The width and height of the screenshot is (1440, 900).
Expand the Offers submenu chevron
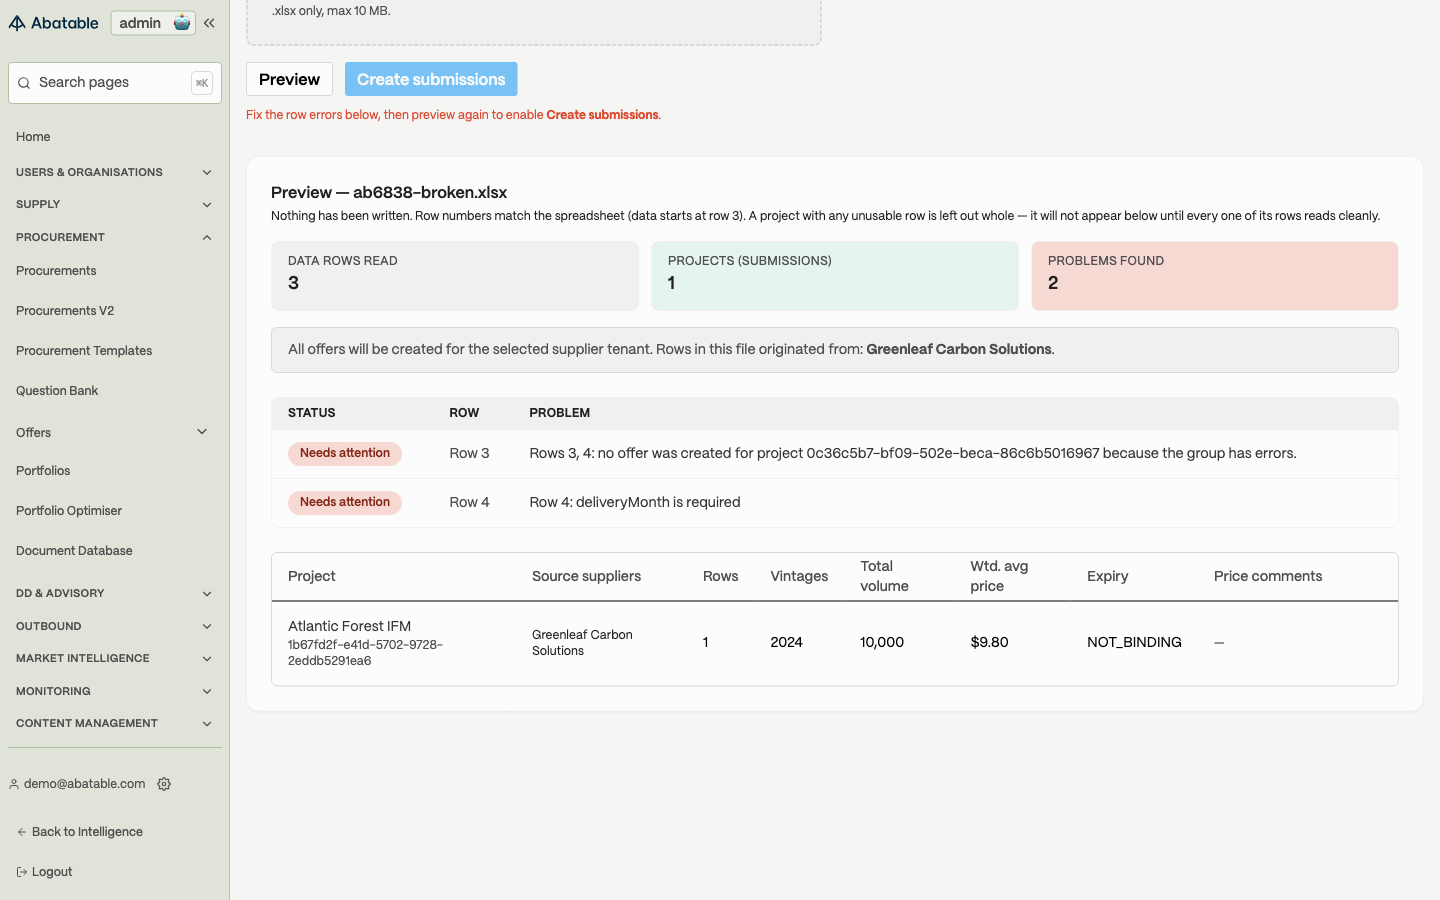(x=202, y=432)
